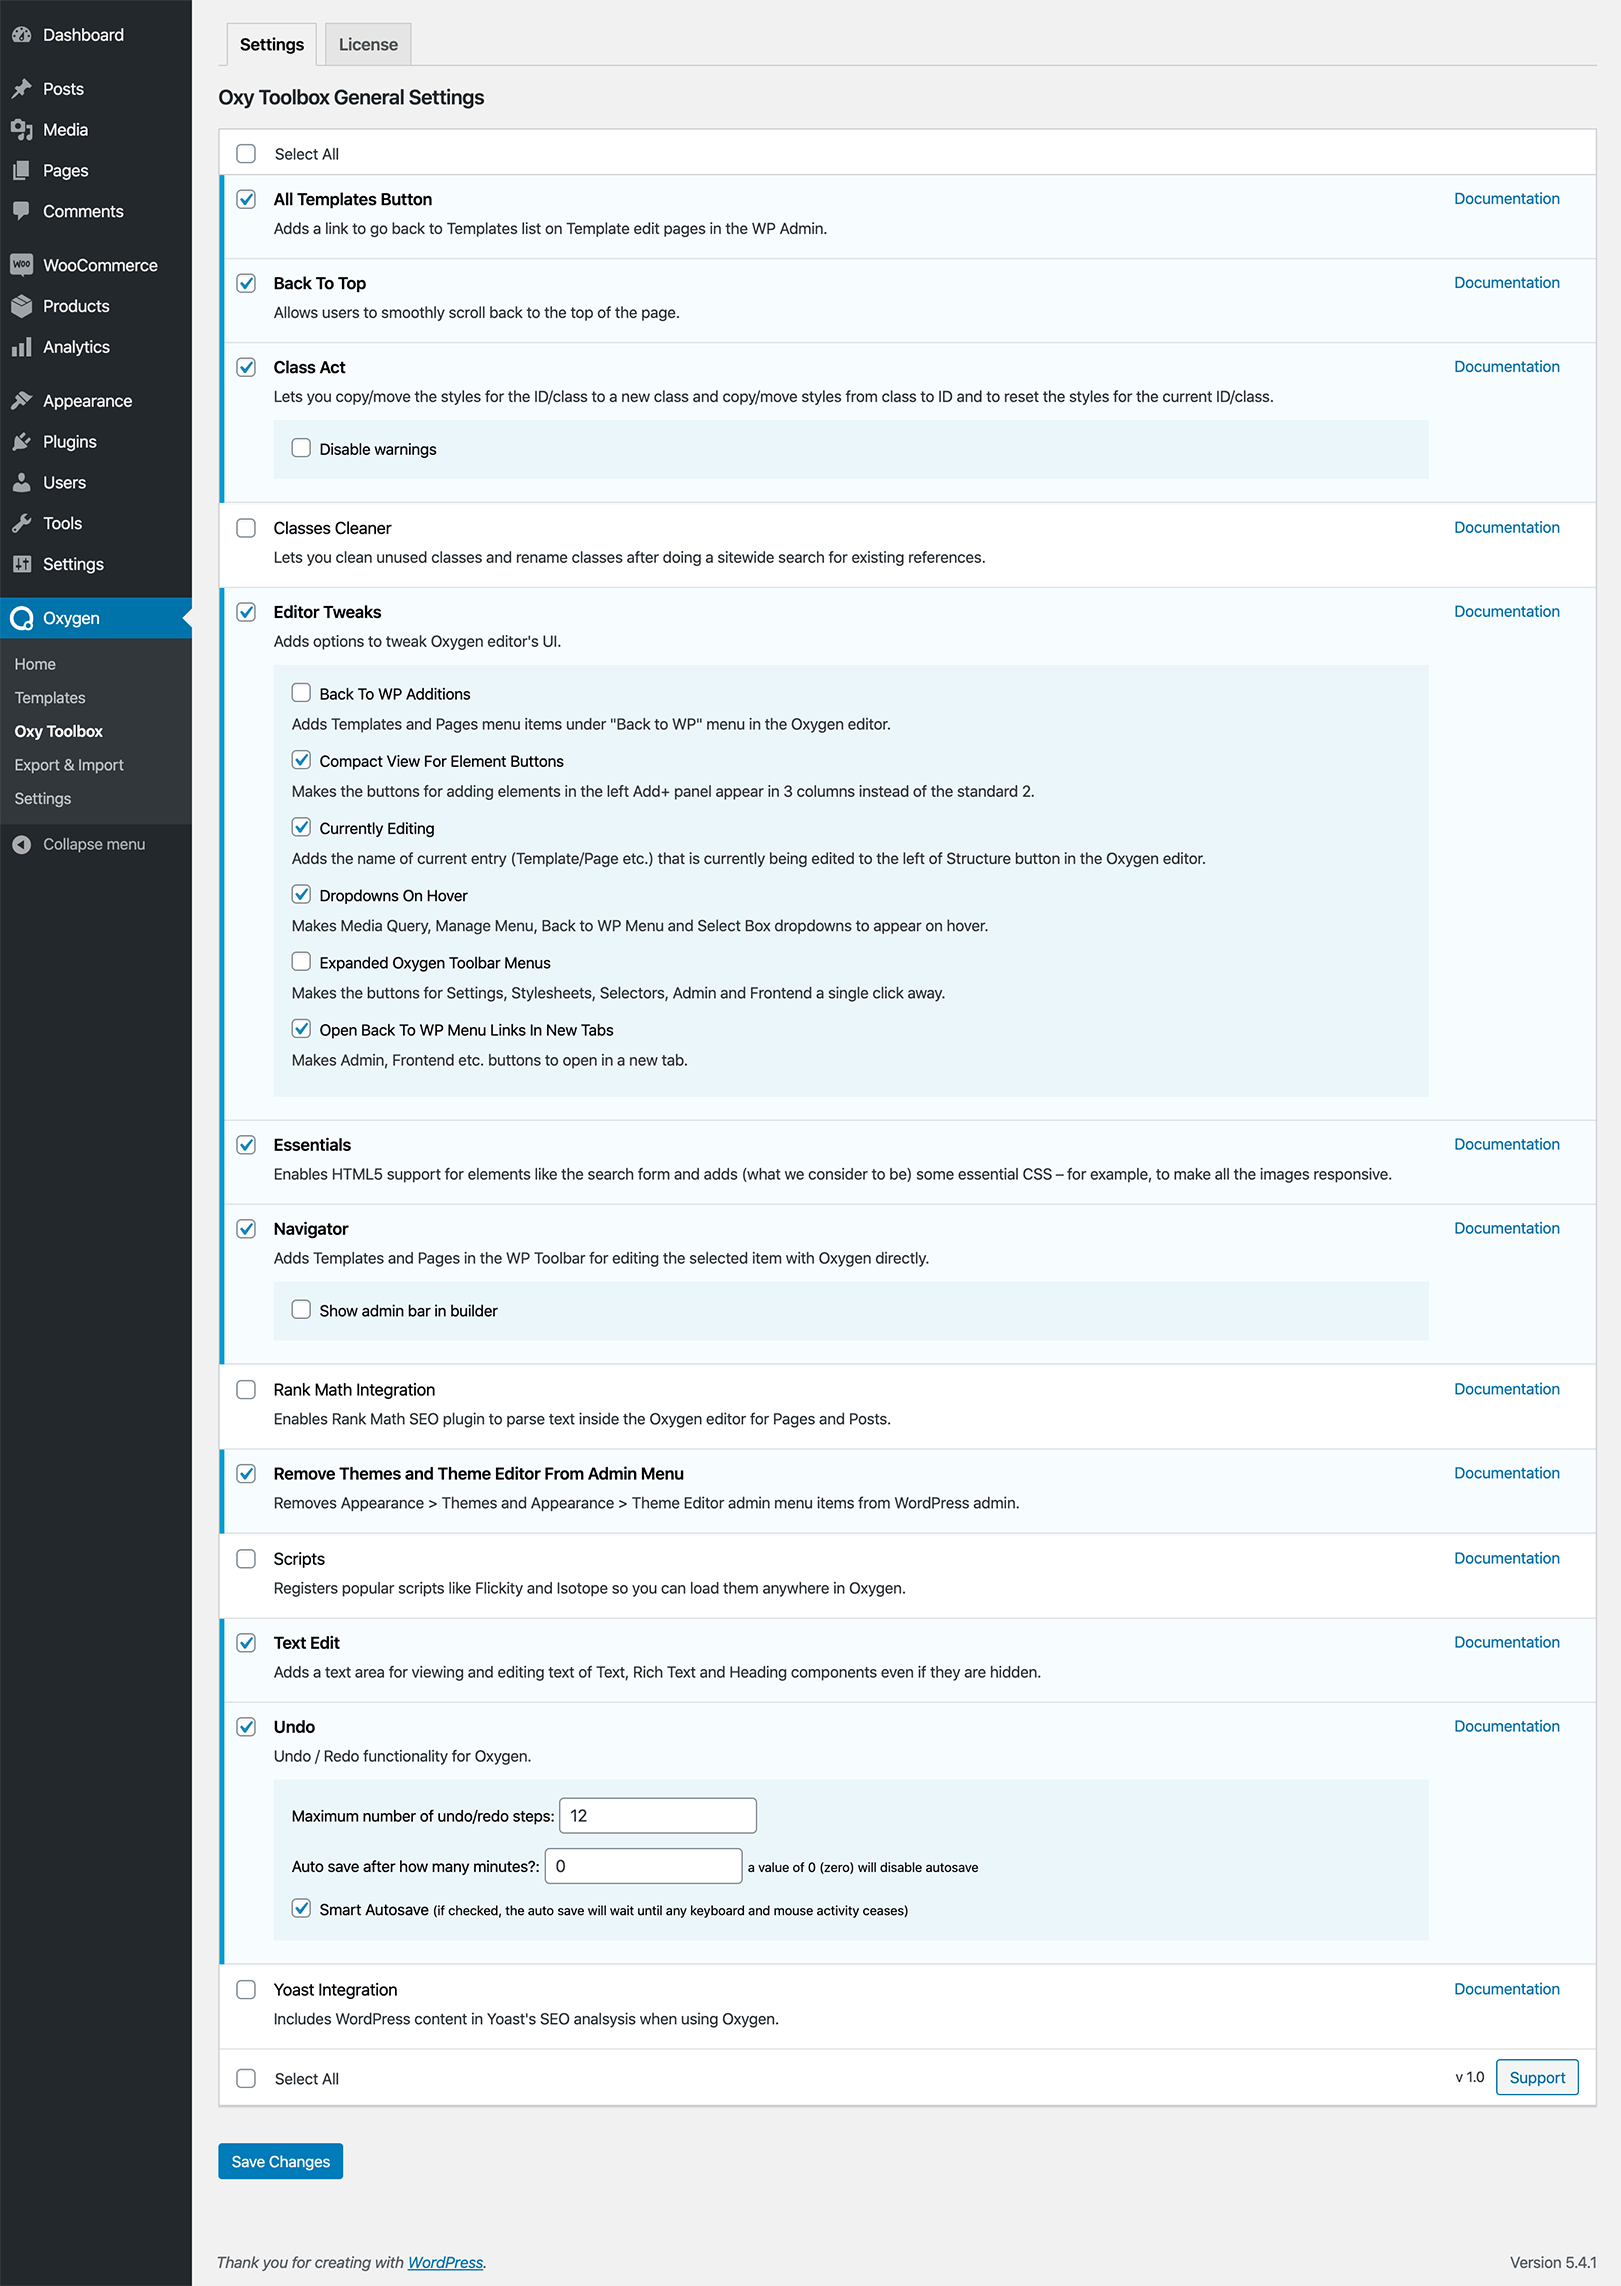
Task: Click the Oxygen logo icon
Action: (x=22, y=619)
